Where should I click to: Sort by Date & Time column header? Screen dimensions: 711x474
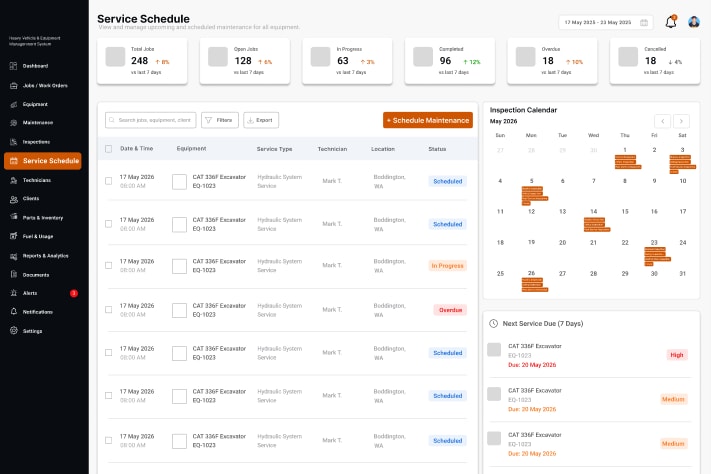tap(136, 149)
